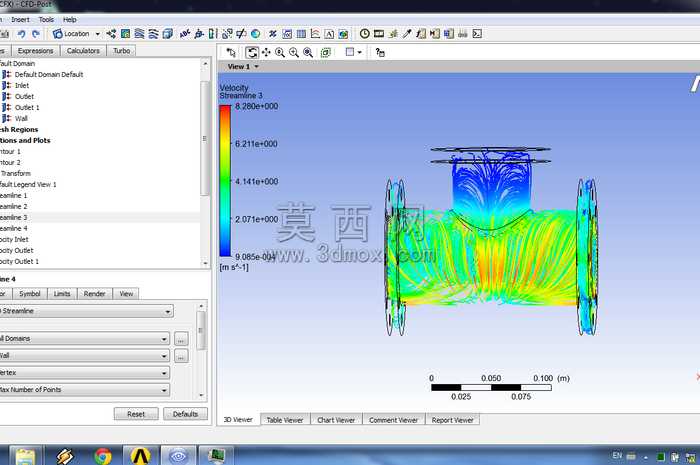The width and height of the screenshot is (700, 465).
Task: Insert a new Table
Action: (x=301, y=34)
